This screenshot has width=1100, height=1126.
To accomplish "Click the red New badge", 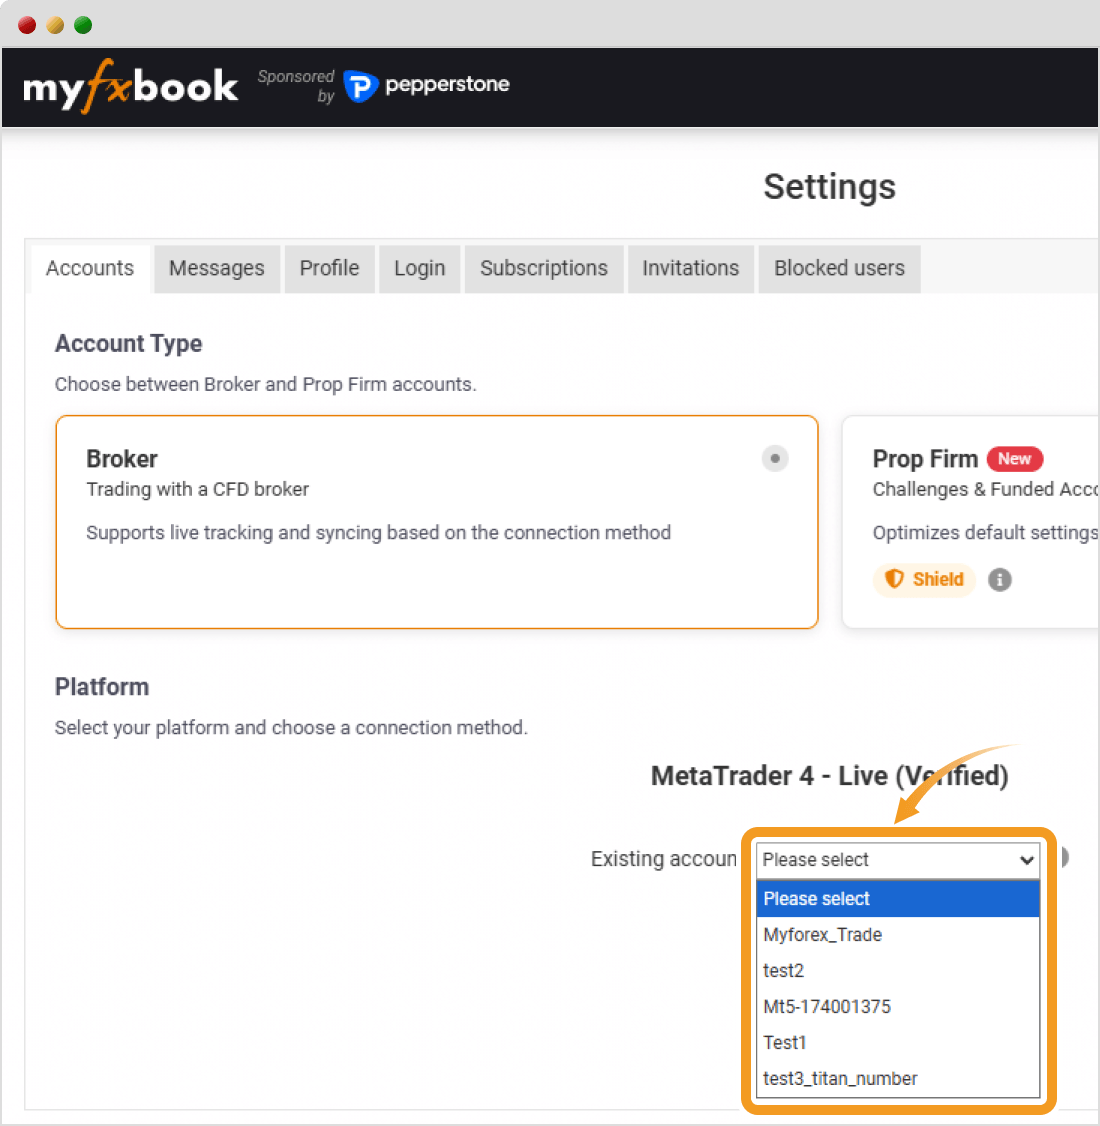I will [x=1015, y=459].
